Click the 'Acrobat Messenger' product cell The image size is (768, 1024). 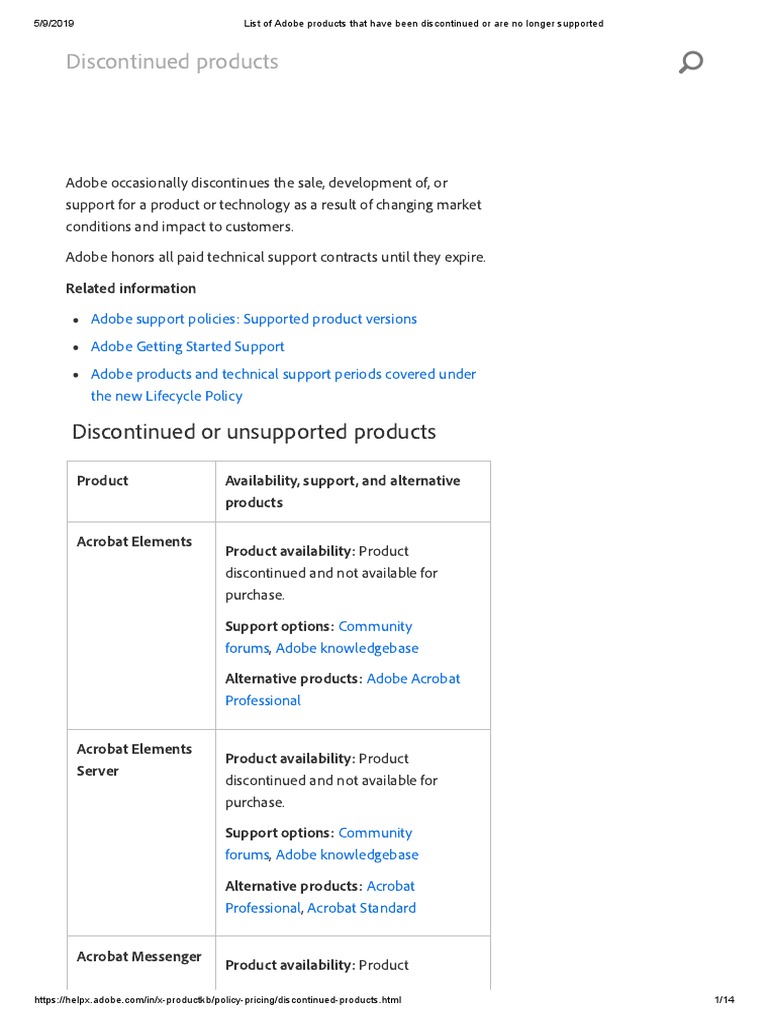[139, 957]
